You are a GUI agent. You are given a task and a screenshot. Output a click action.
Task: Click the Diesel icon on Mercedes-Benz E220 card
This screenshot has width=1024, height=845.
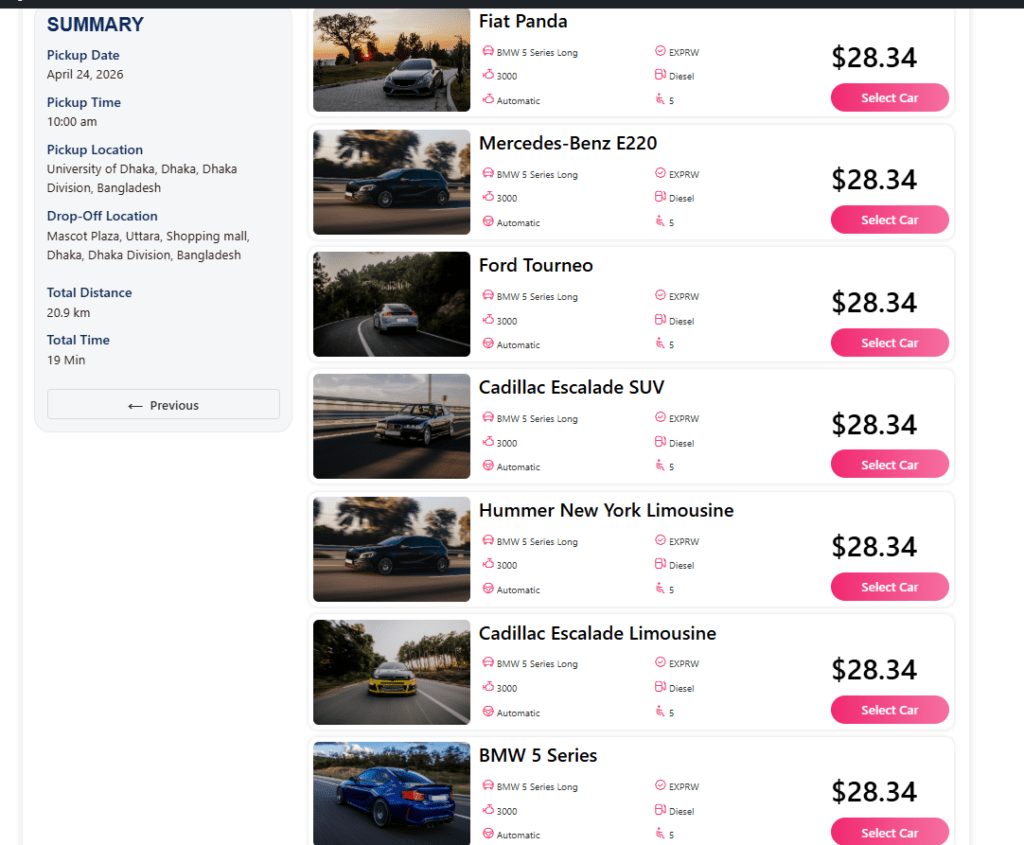pyautogui.click(x=660, y=197)
